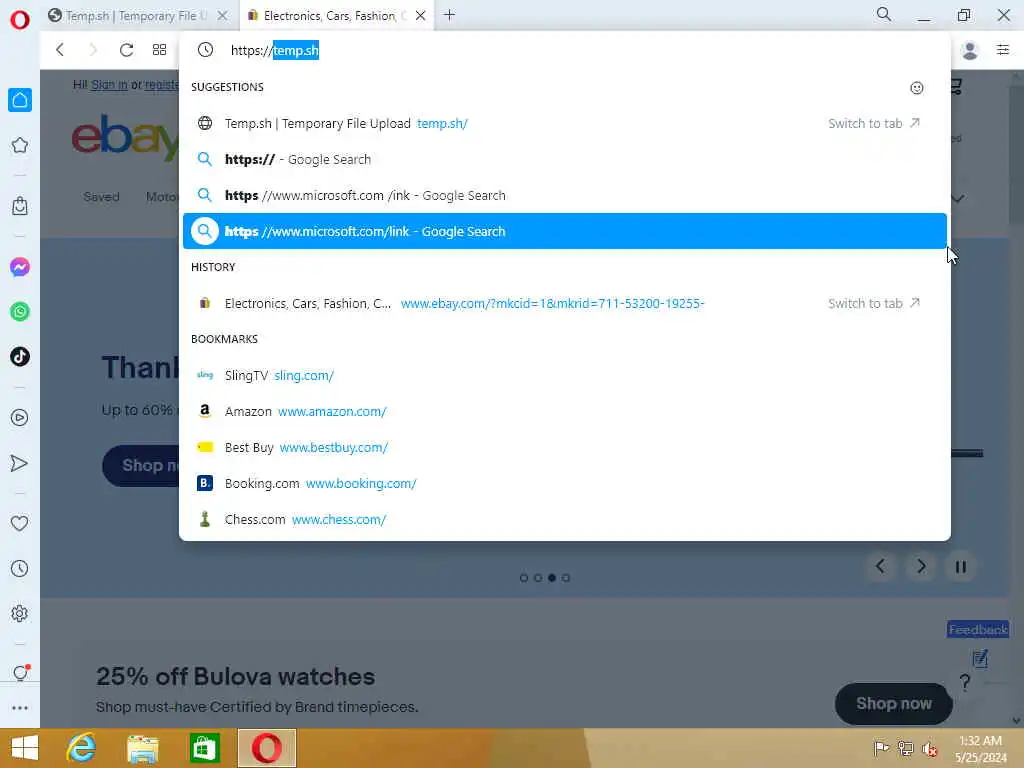Pause the ebay banner carousel
Screen dimensions: 1024x768
(x=961, y=566)
